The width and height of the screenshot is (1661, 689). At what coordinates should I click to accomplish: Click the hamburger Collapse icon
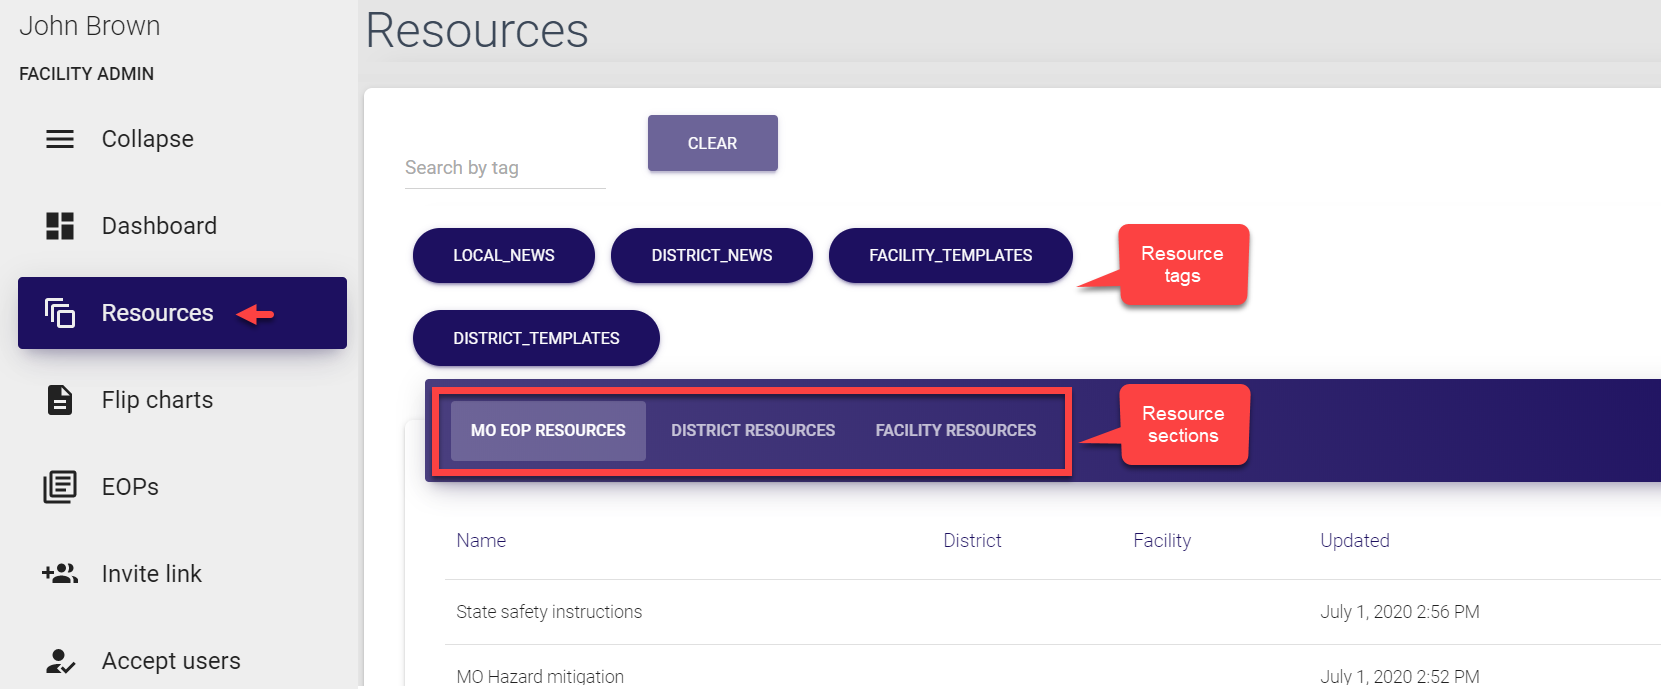60,139
